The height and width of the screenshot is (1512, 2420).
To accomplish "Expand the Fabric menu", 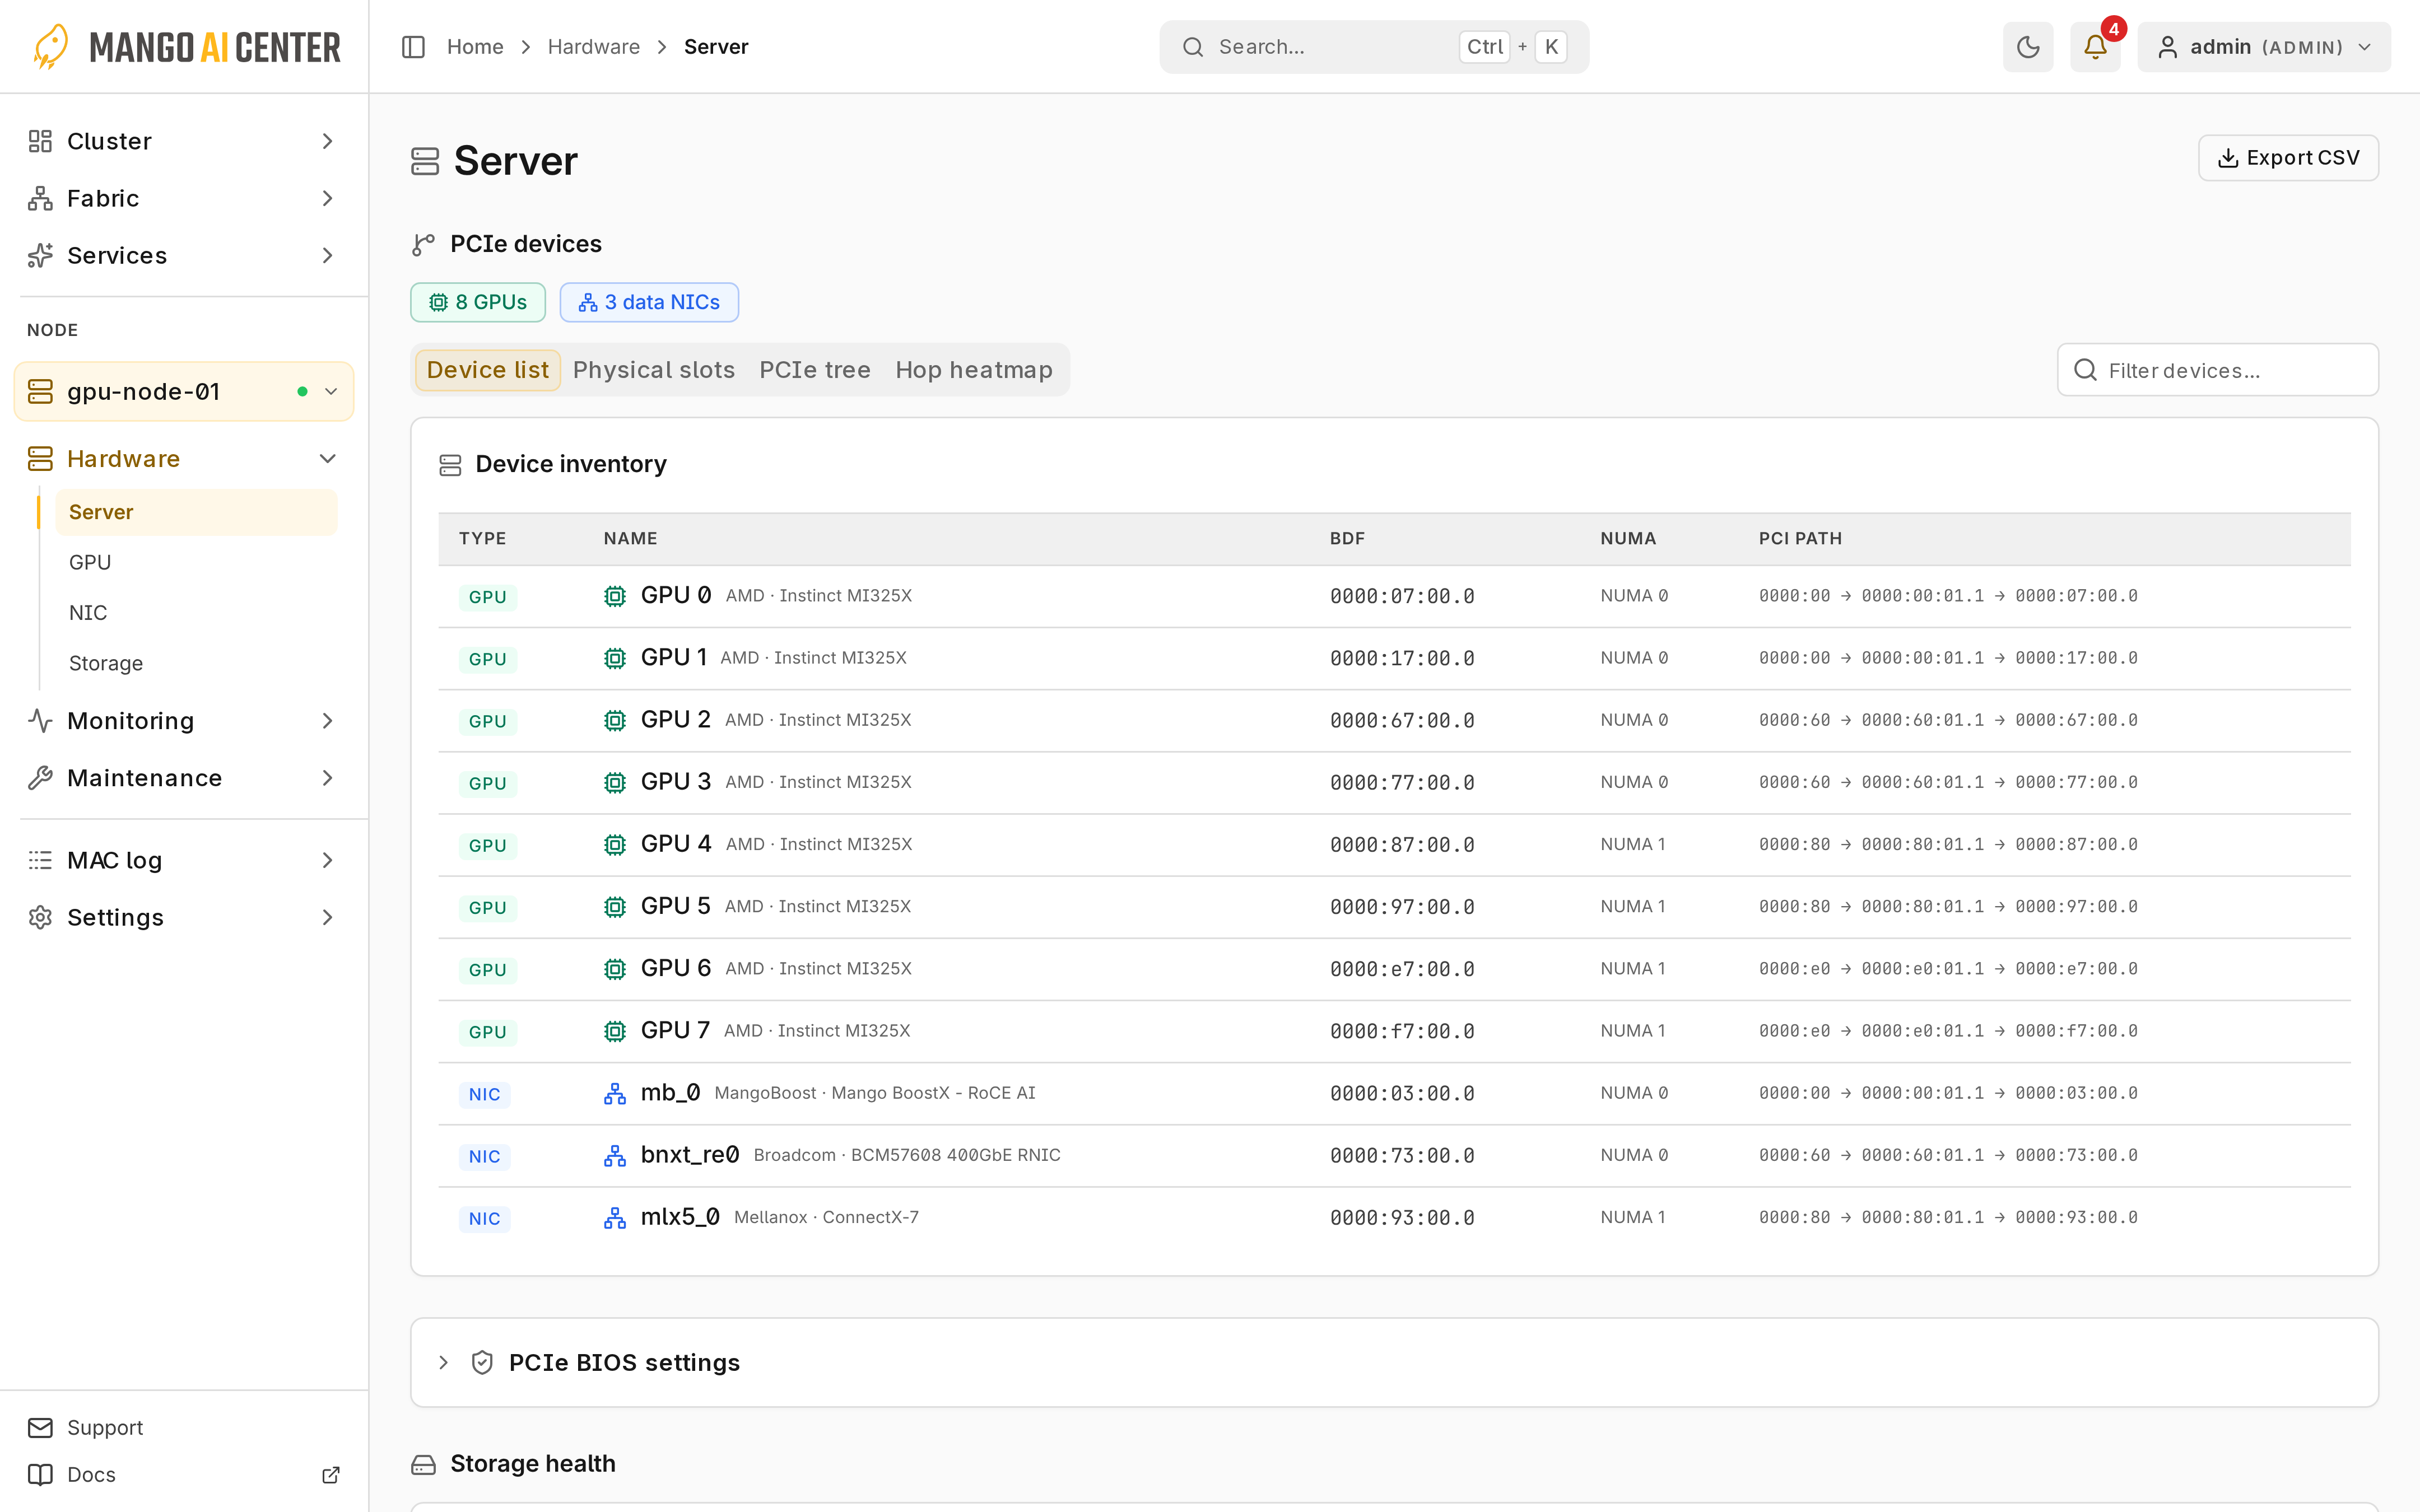I will click(x=184, y=198).
